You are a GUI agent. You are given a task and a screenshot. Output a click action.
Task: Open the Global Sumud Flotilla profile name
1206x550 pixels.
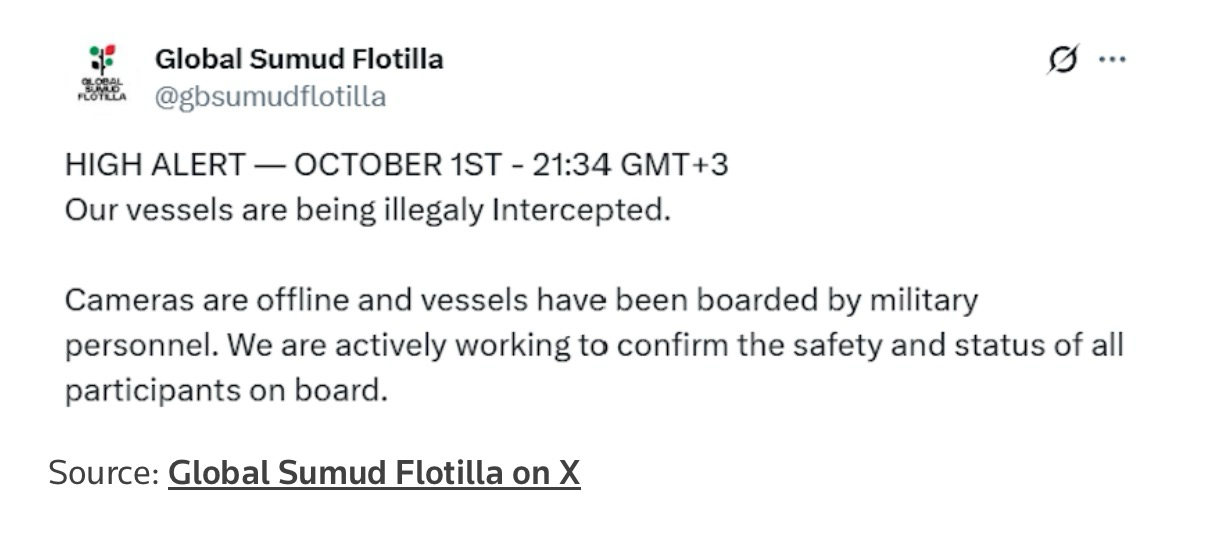coord(298,59)
